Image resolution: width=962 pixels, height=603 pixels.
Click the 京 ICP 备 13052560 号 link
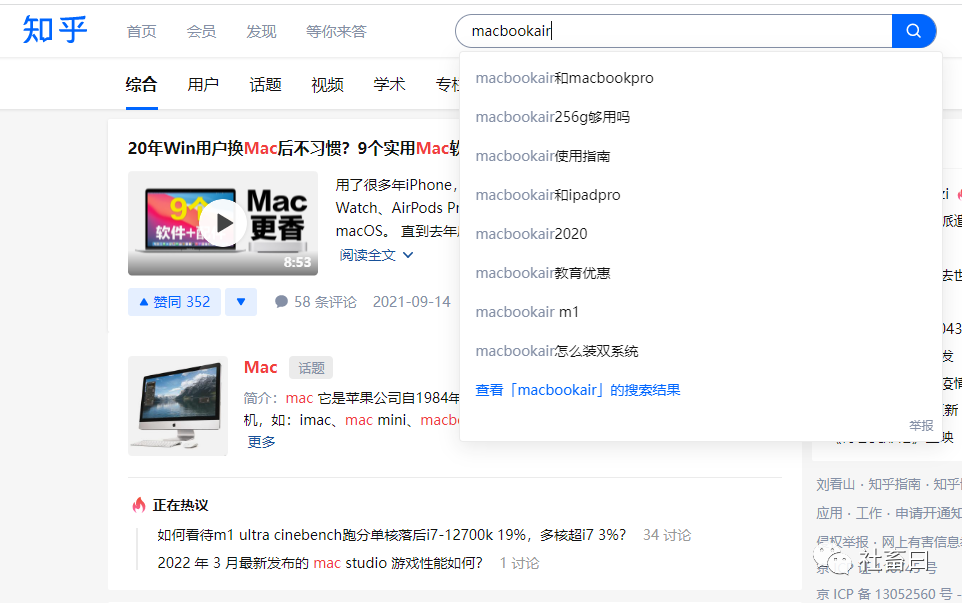click(x=884, y=594)
